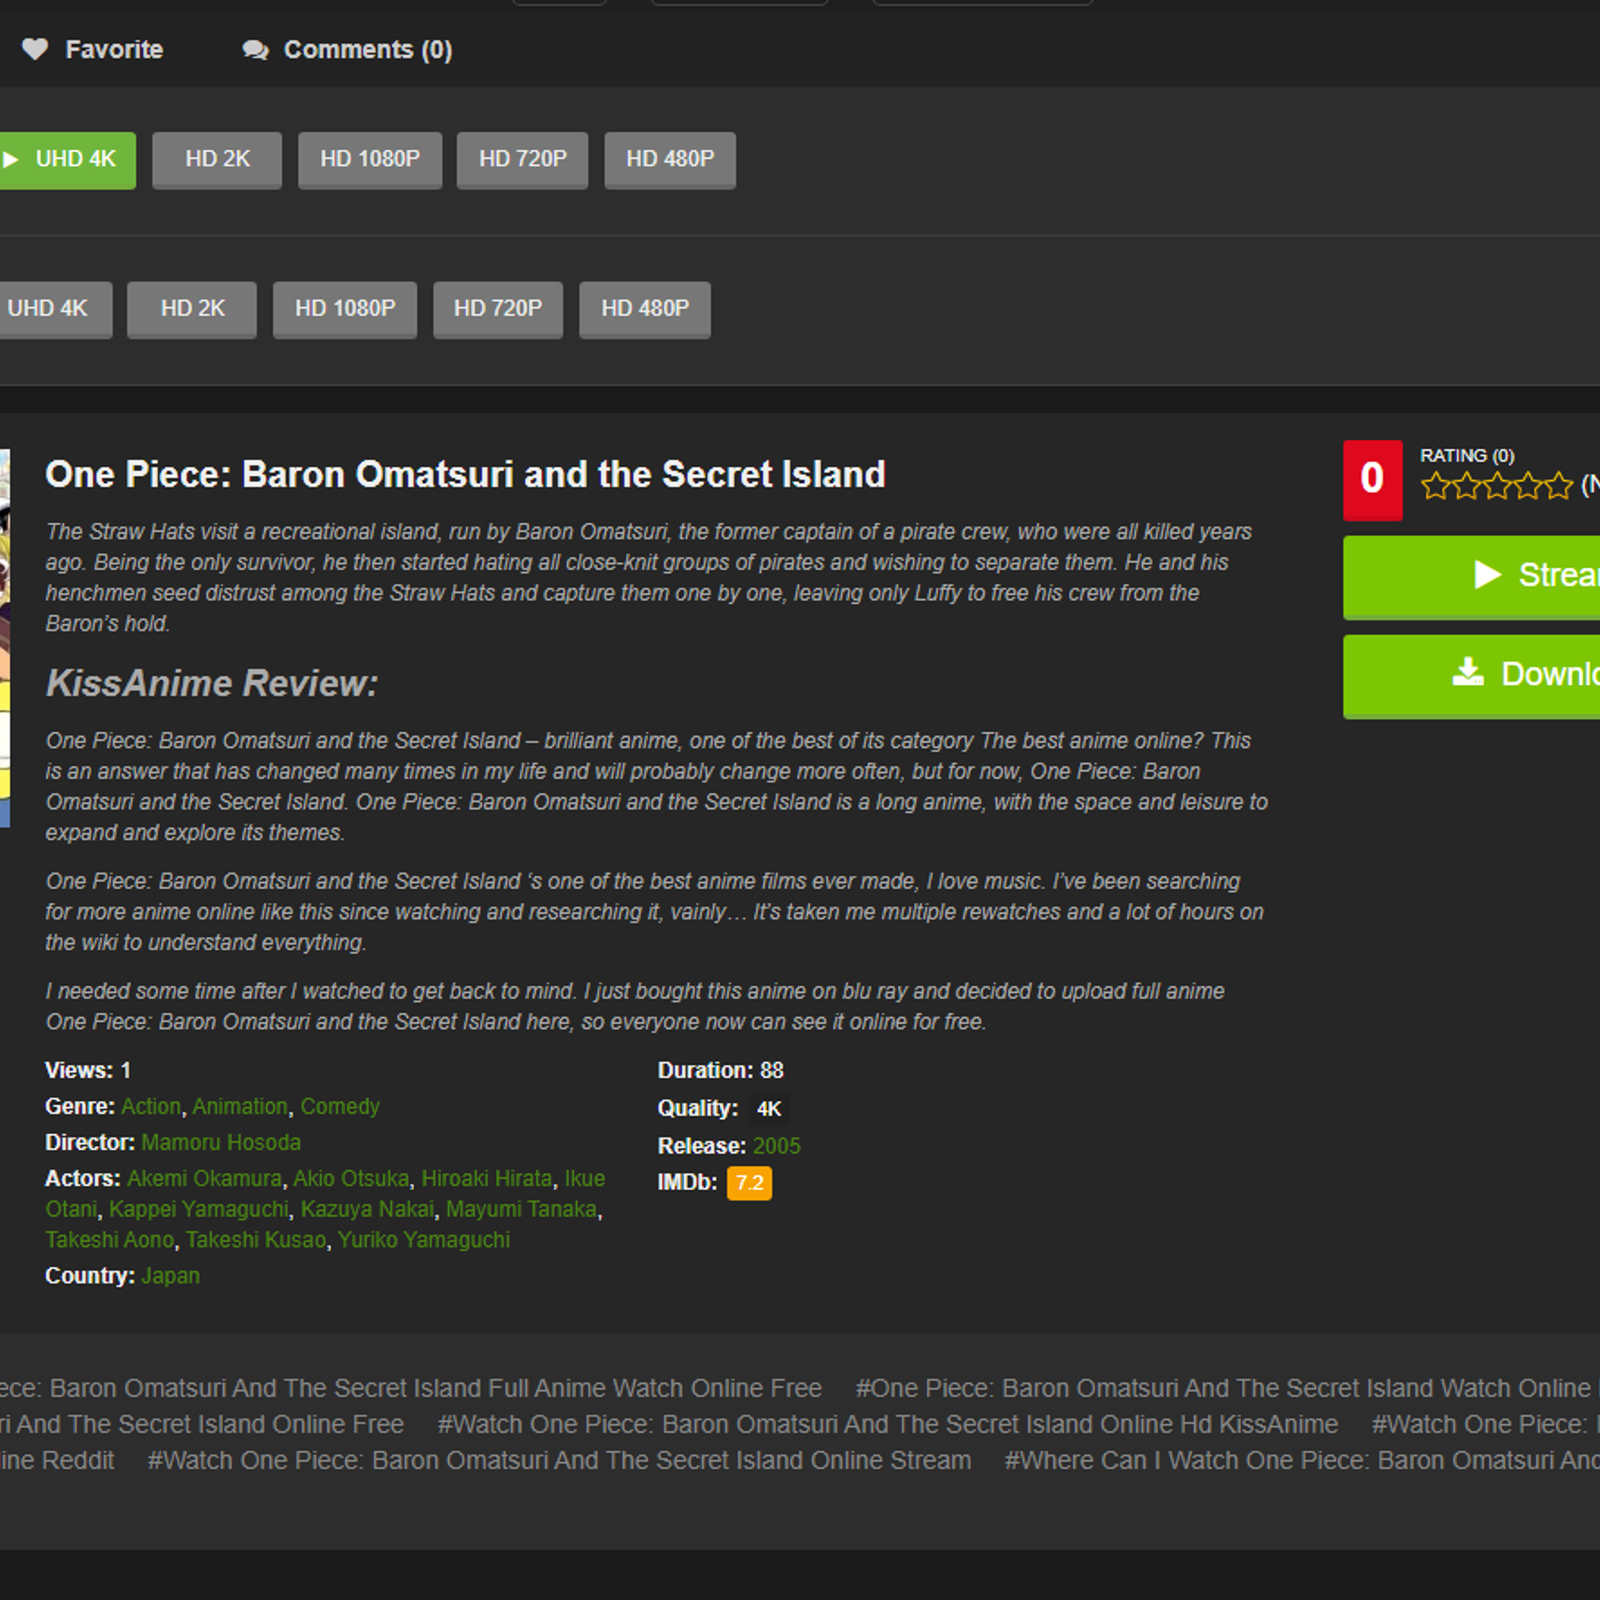1600x1600 pixels.
Task: Select HD 2K in first server row
Action: [217, 159]
